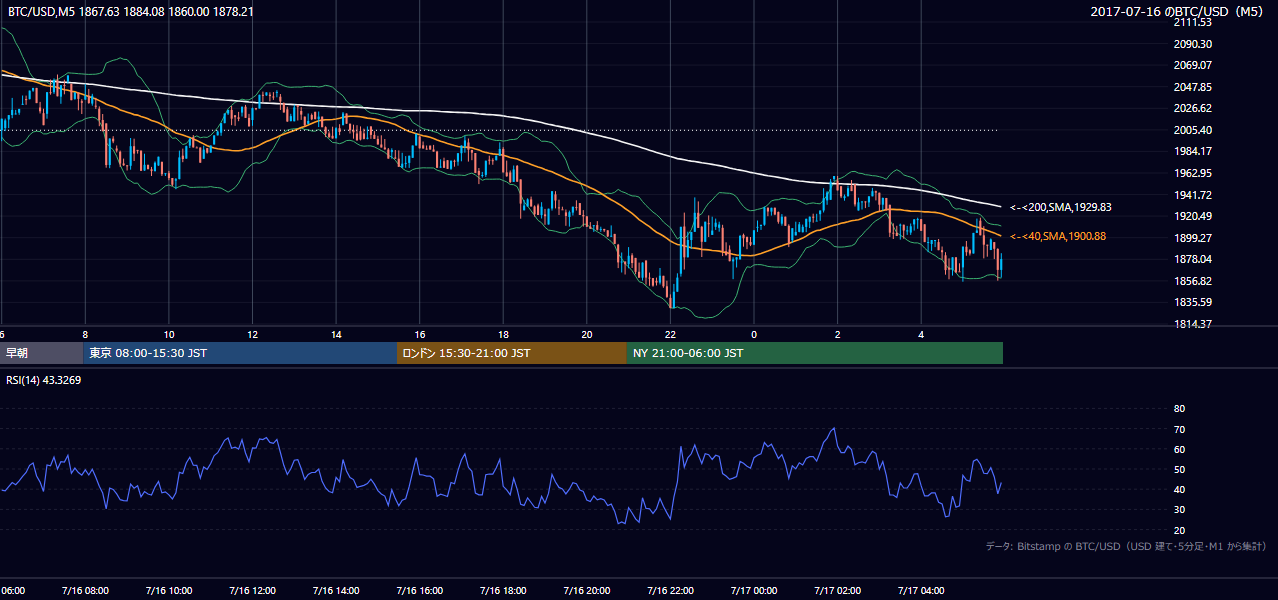Click RSI axis level 30
The width and height of the screenshot is (1278, 600).
(x=1179, y=510)
